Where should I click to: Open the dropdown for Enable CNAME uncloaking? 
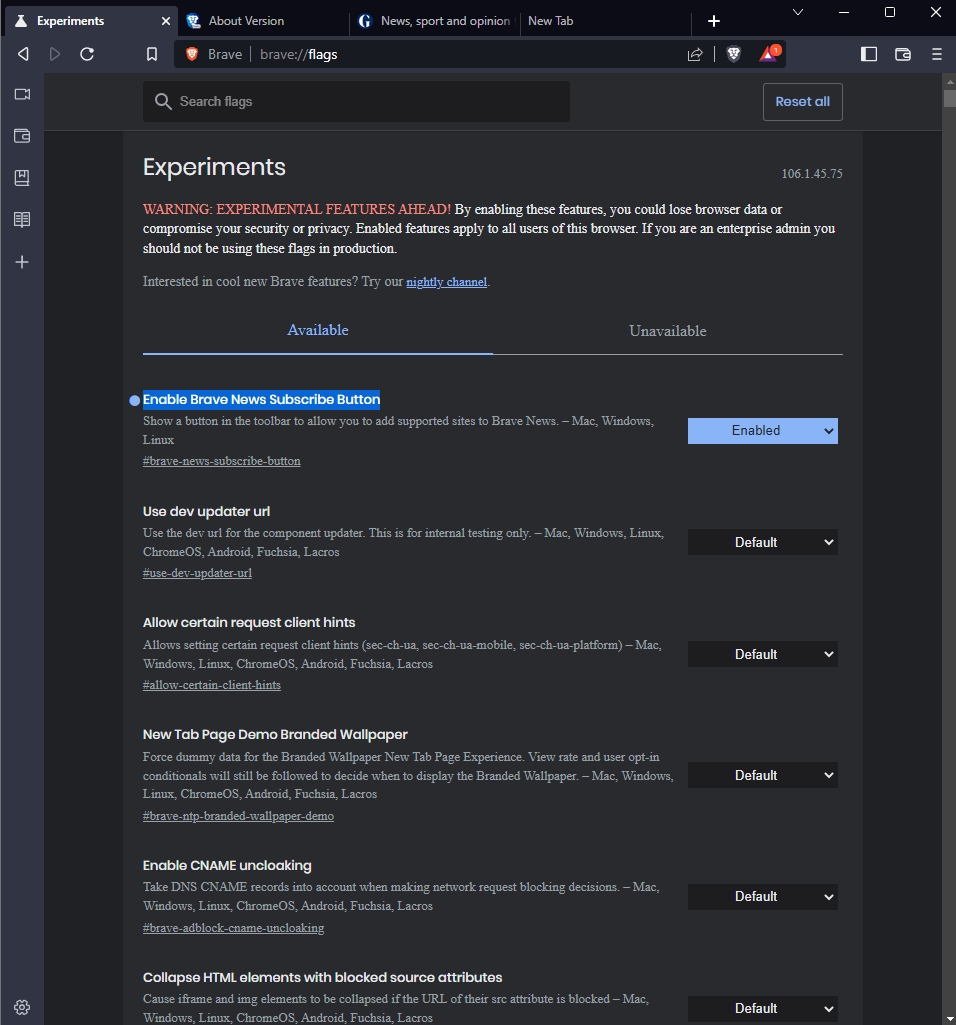[762, 896]
